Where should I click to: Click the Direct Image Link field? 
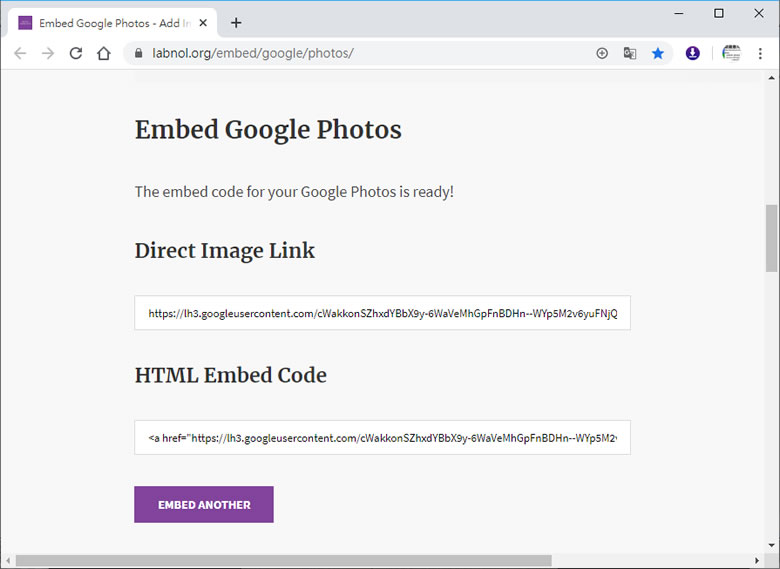[382, 313]
